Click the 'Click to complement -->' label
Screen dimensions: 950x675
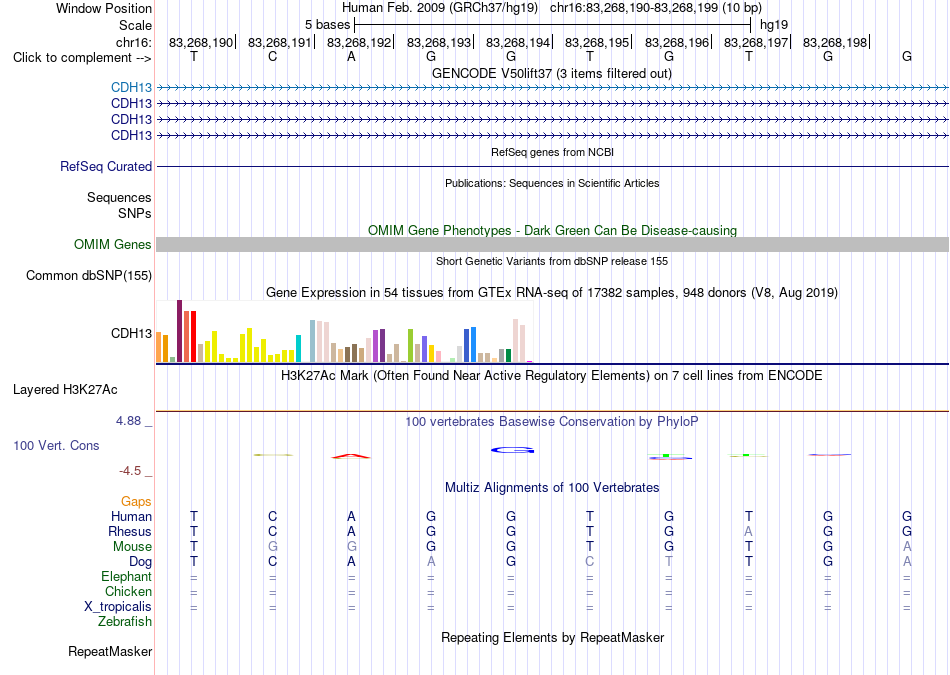pos(82,58)
